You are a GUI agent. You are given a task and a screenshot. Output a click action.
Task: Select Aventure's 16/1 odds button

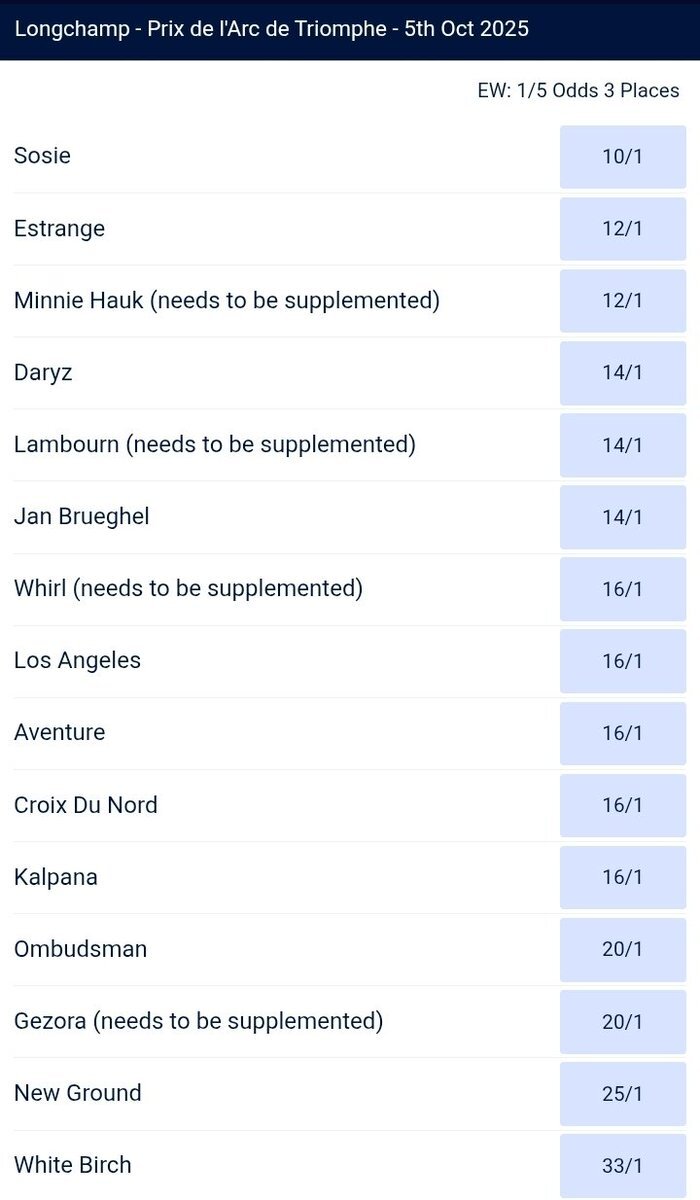[x=623, y=733]
